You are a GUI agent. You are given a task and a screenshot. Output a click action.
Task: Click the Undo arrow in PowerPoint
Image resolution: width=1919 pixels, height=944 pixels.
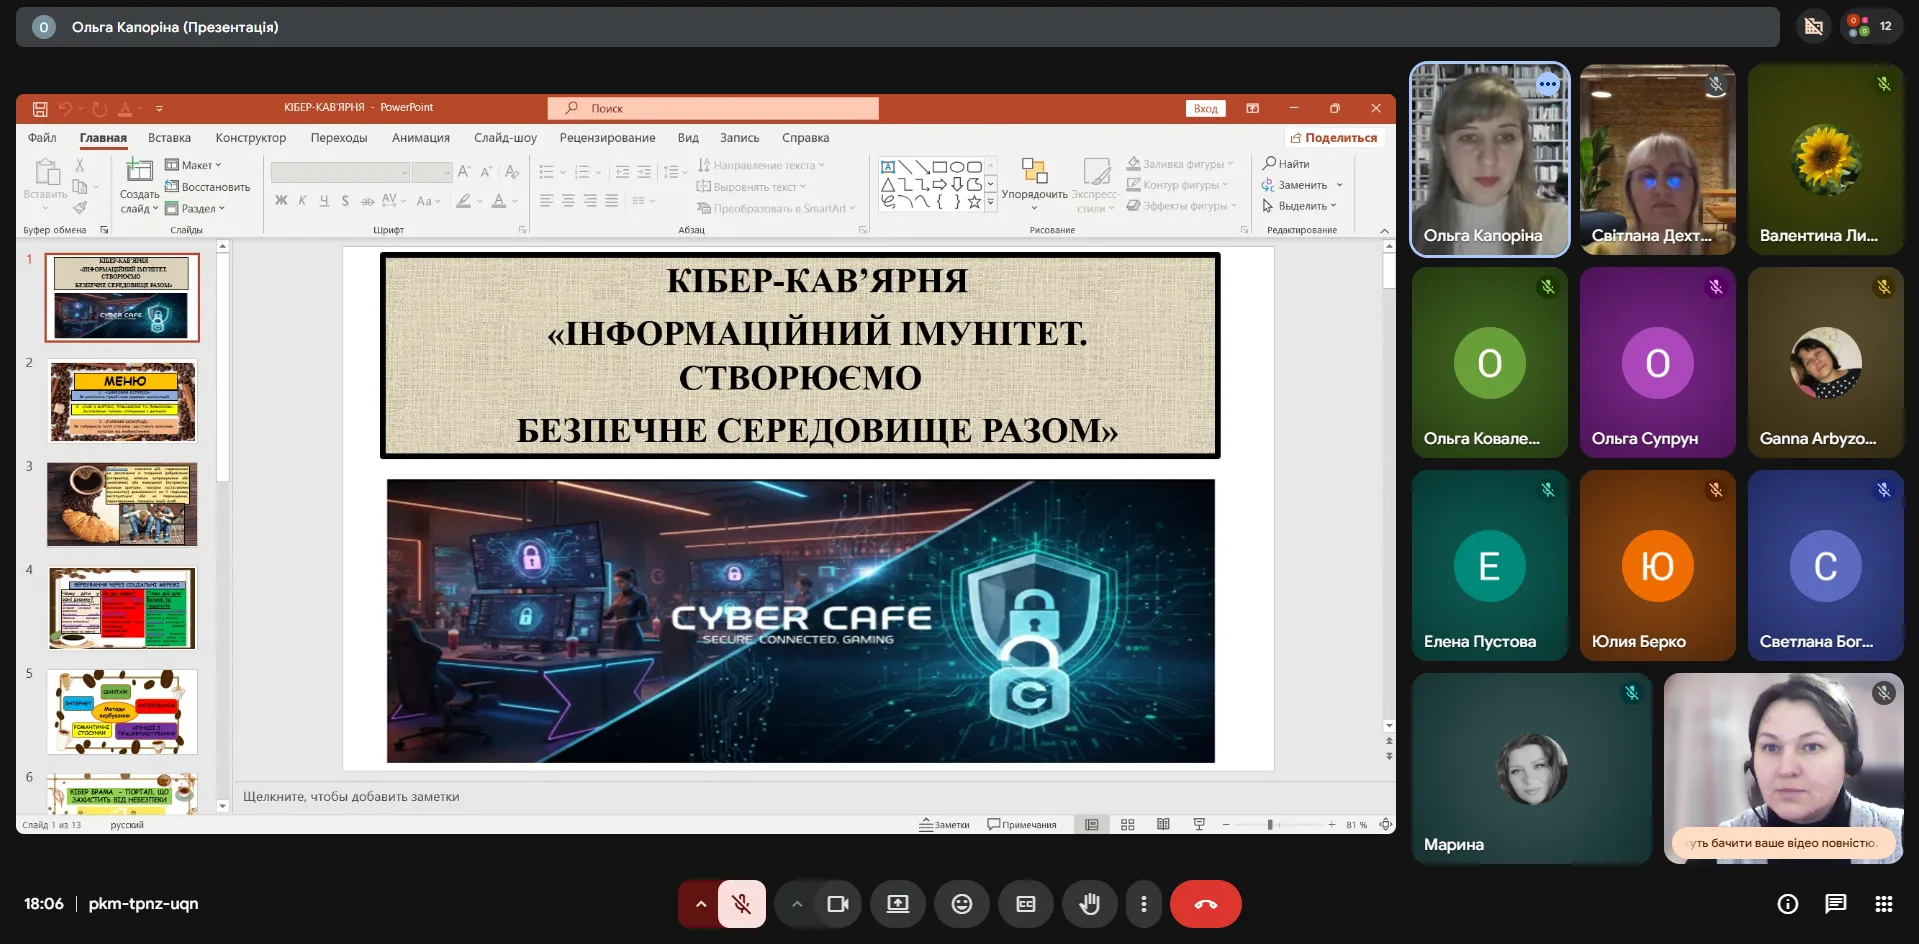[x=66, y=108]
